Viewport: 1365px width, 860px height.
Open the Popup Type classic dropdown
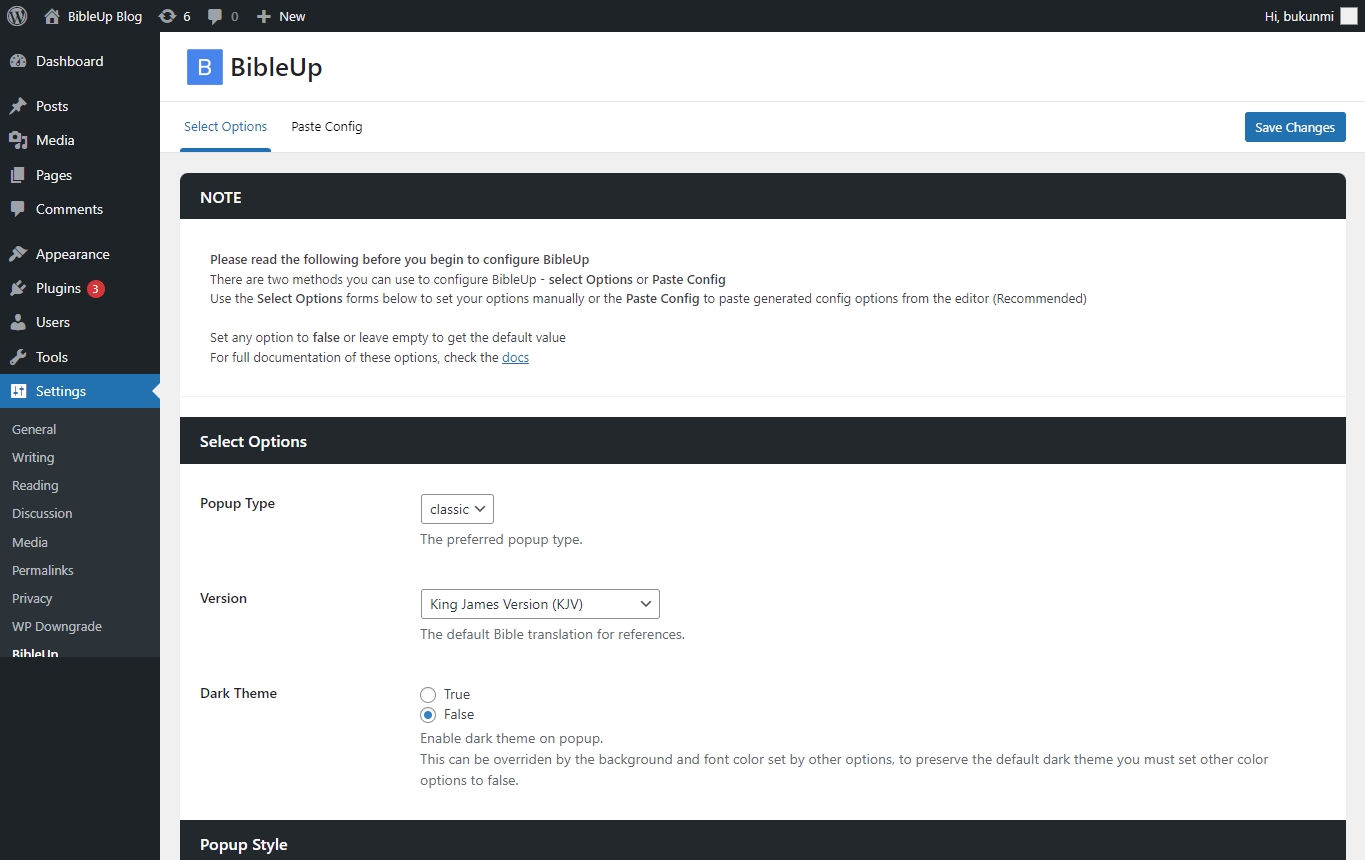point(457,509)
